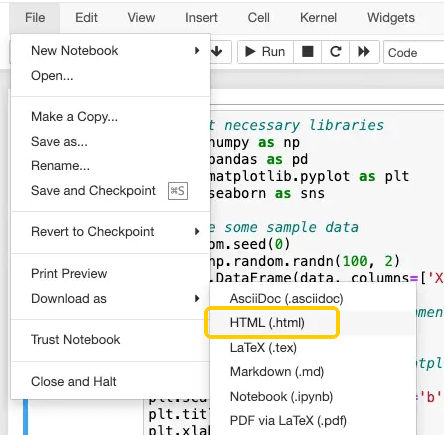Click the 'some sample data' comment

pyautogui.click(x=291, y=228)
